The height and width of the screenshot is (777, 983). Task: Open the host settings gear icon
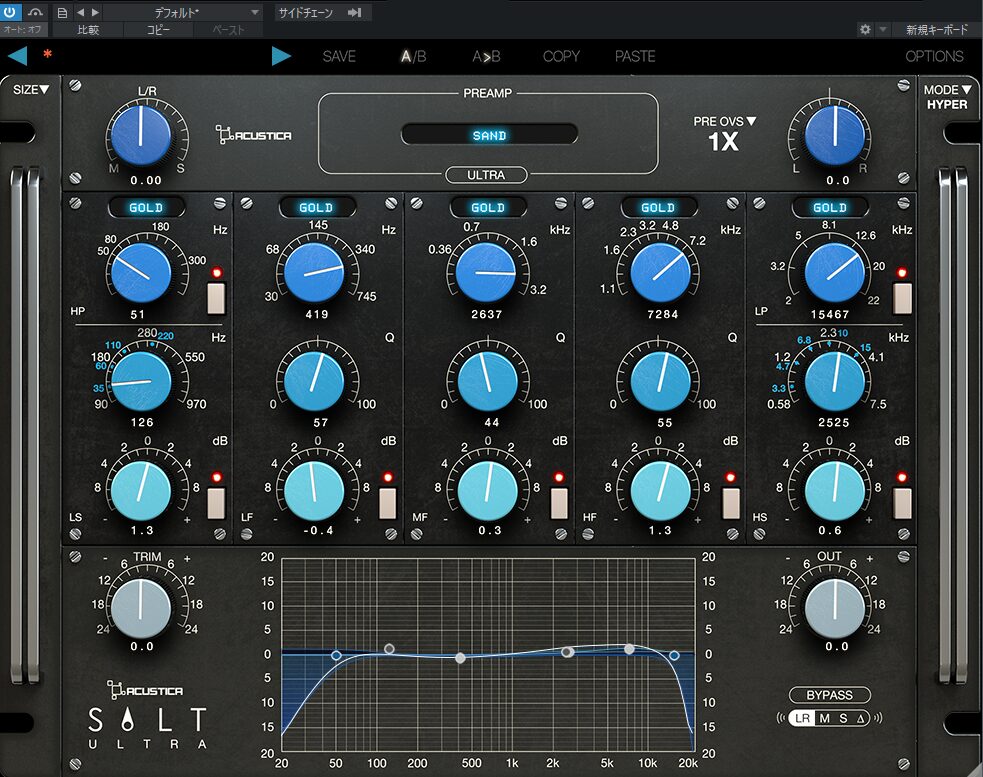click(x=865, y=30)
